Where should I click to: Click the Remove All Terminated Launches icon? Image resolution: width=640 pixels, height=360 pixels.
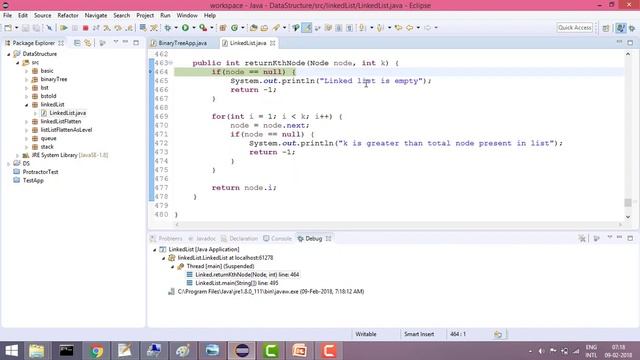click(582, 238)
